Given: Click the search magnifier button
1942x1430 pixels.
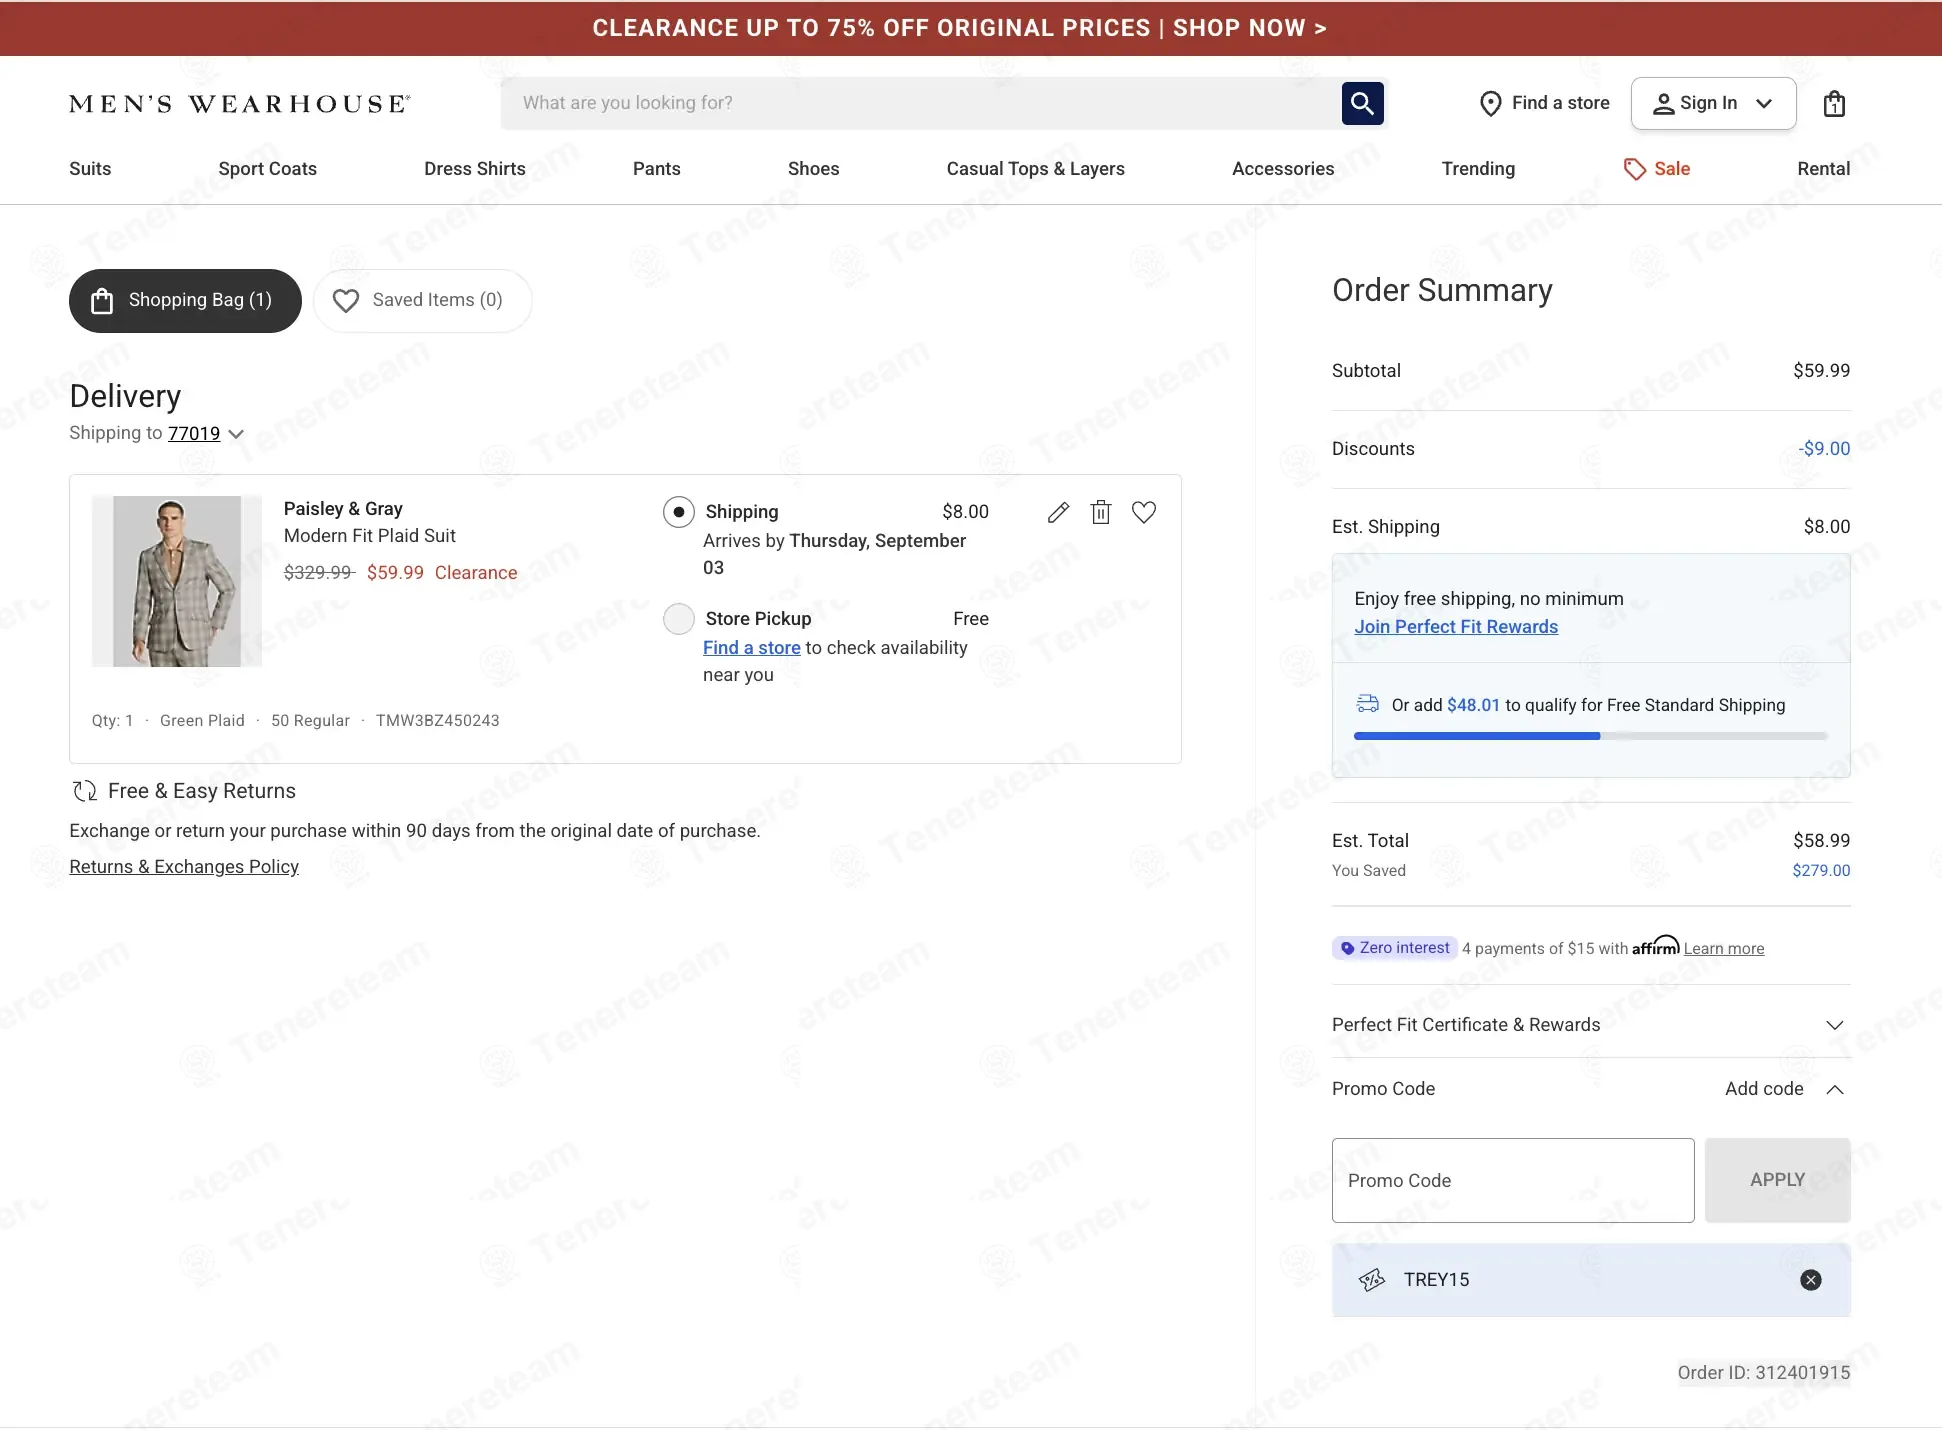Looking at the screenshot, I should tap(1362, 103).
